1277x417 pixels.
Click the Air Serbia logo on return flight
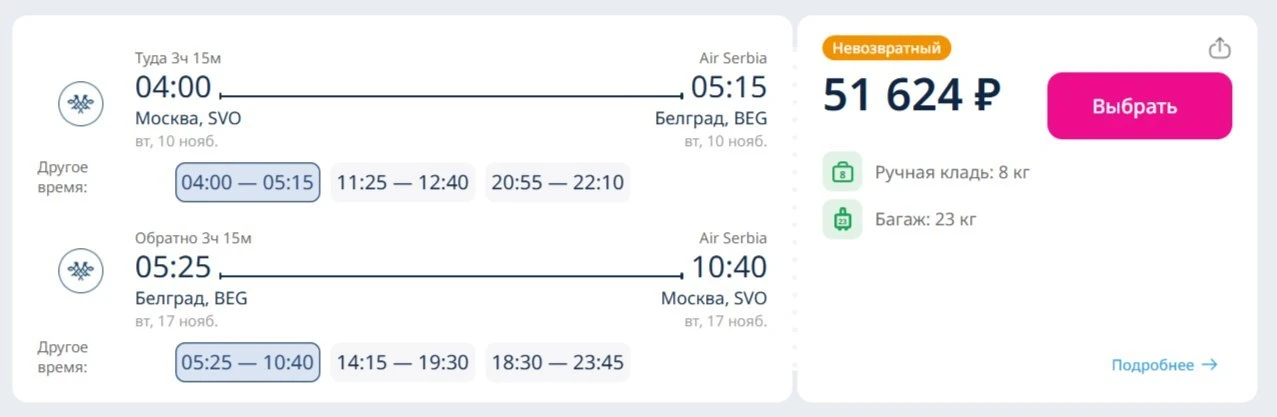[x=81, y=270]
